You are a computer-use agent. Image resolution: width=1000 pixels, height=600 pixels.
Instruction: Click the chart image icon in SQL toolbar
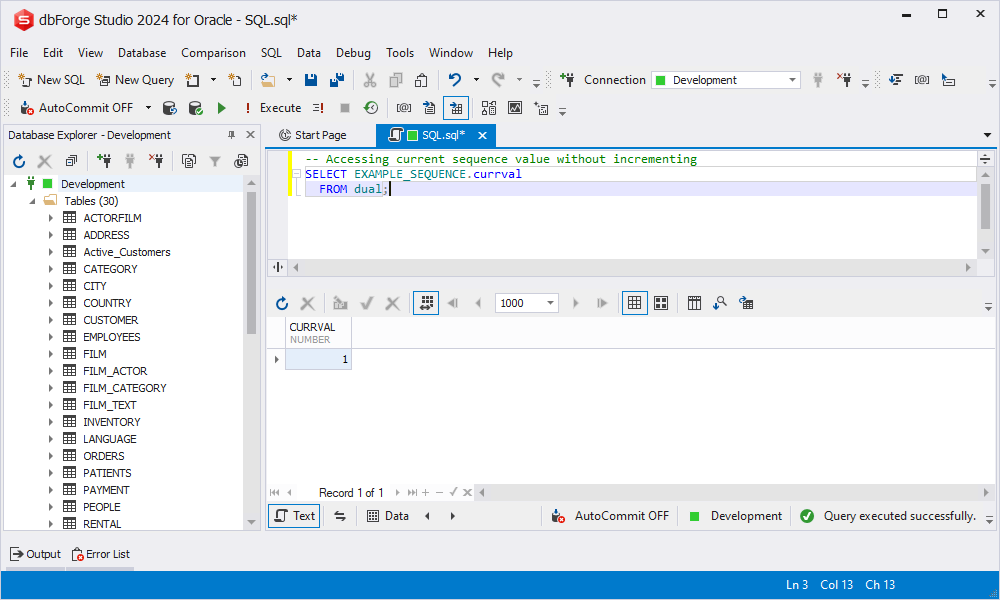(x=515, y=108)
